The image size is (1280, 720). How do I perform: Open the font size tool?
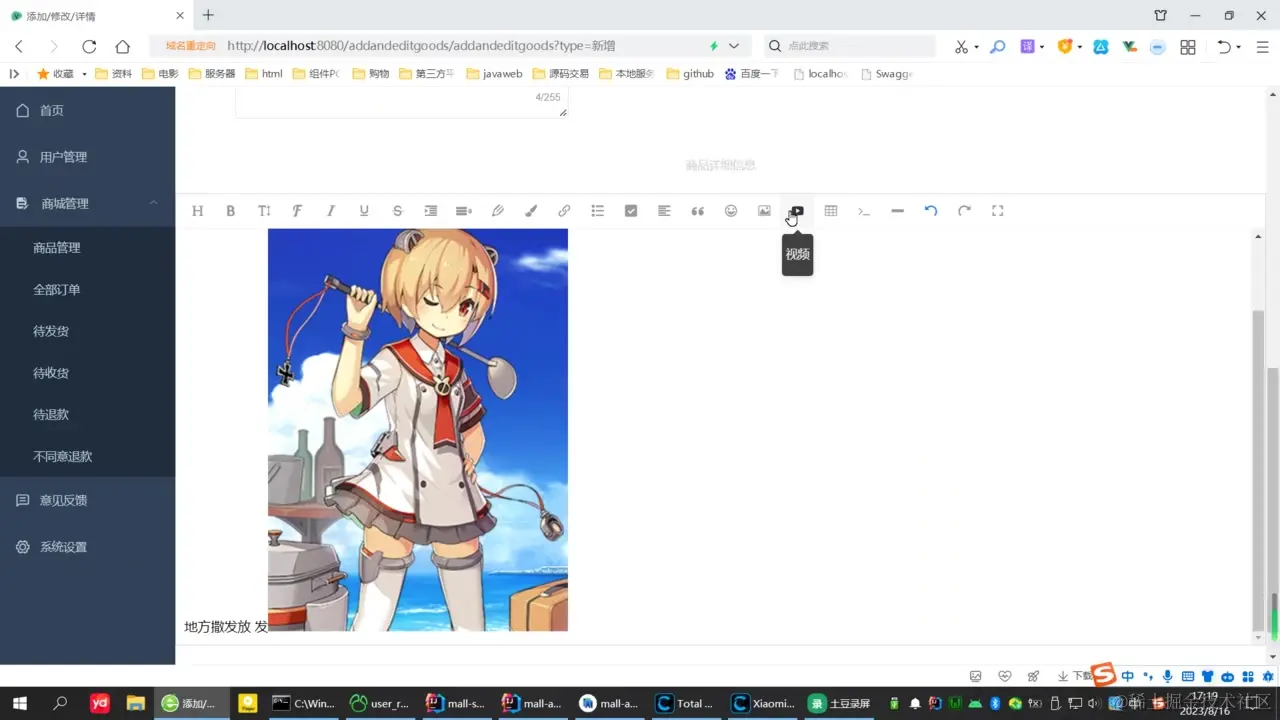point(264,211)
